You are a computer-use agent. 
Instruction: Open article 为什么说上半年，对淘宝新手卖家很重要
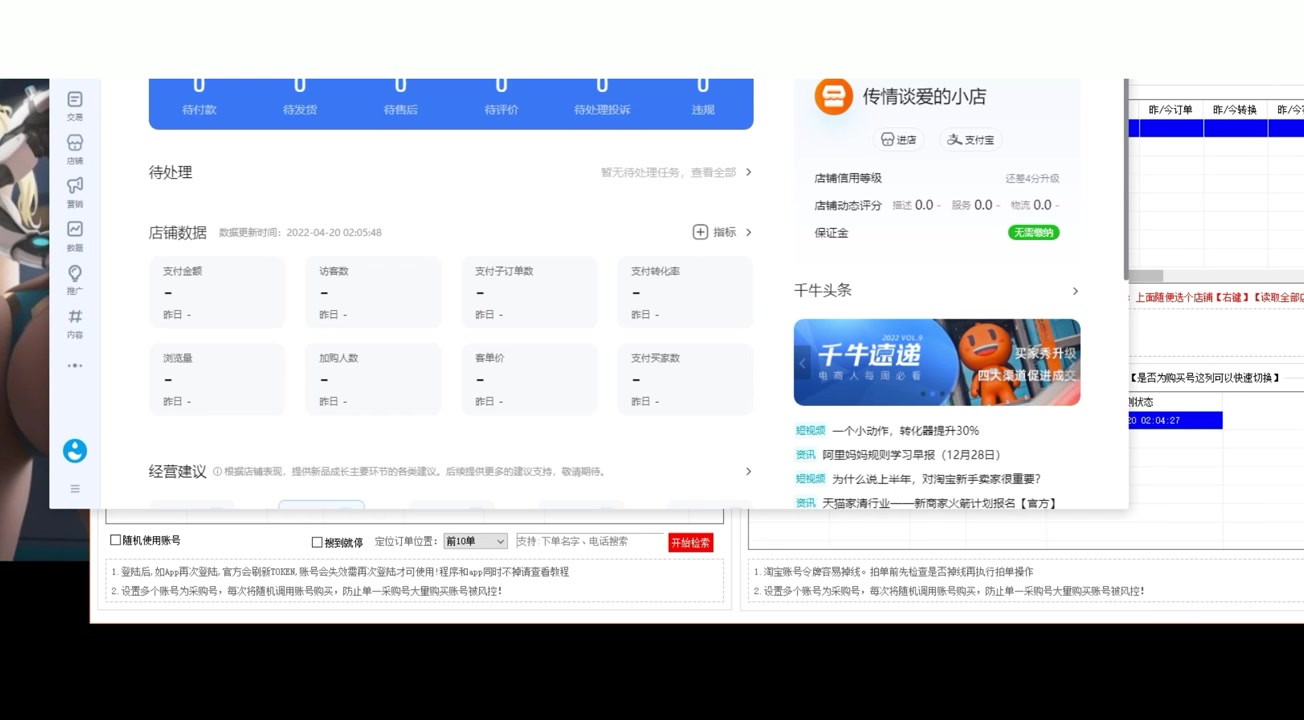936,479
